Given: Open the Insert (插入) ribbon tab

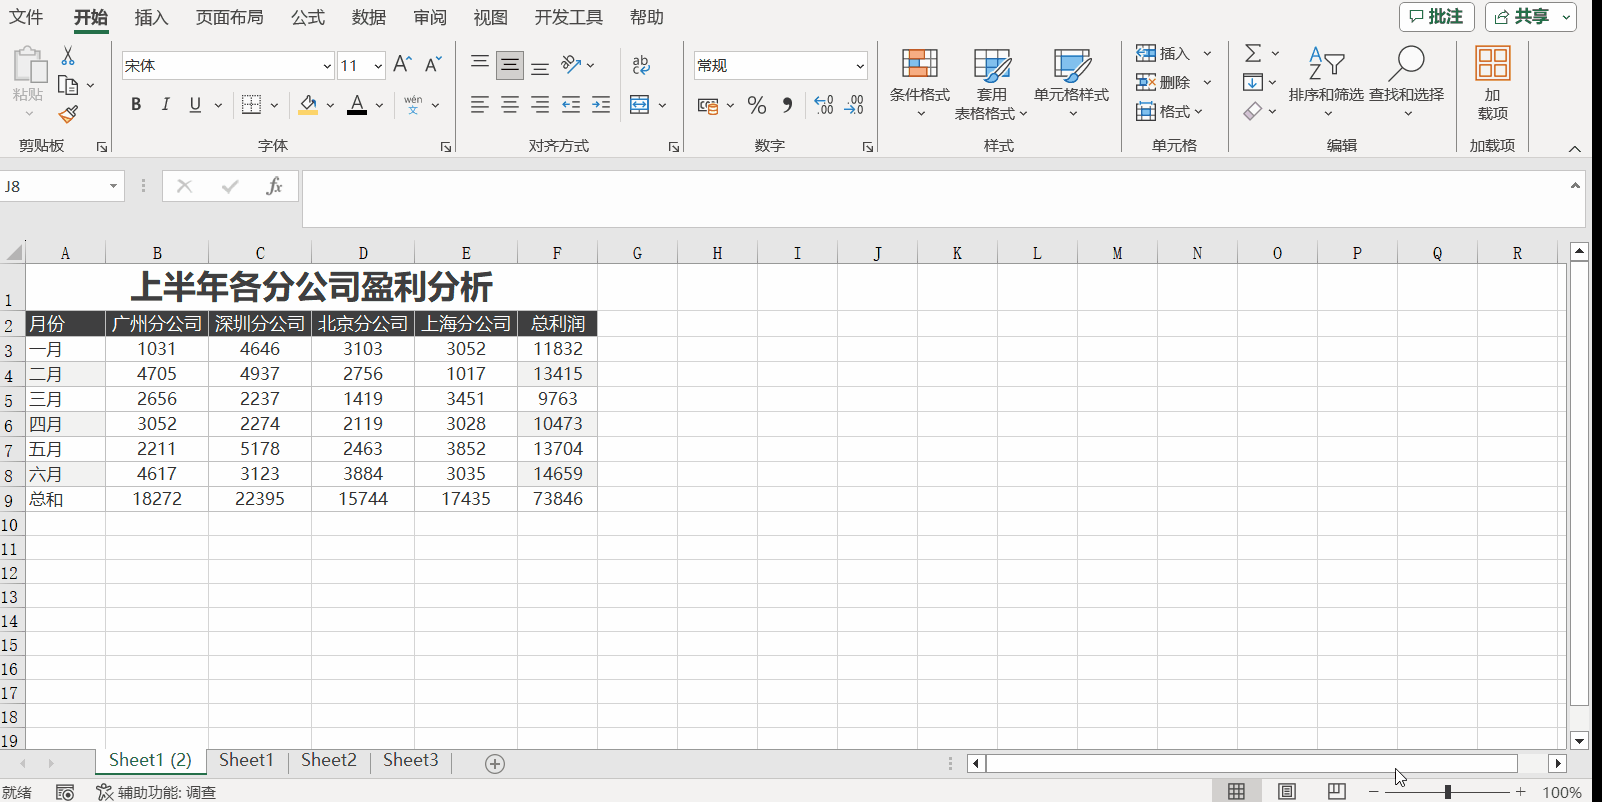Looking at the screenshot, I should [x=151, y=18].
